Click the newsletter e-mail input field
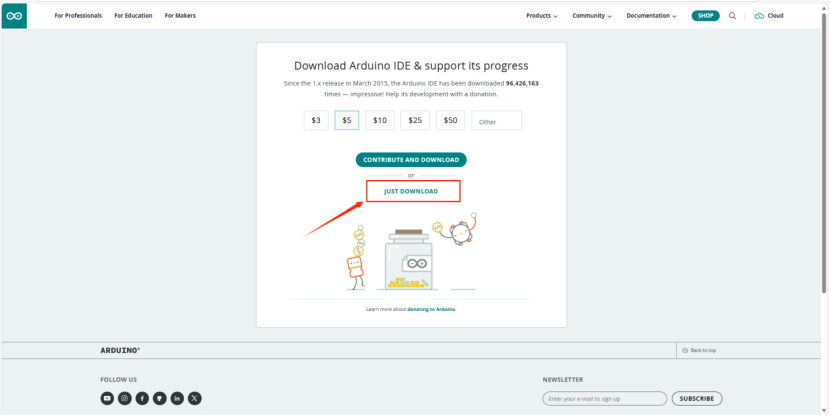 [x=604, y=398]
